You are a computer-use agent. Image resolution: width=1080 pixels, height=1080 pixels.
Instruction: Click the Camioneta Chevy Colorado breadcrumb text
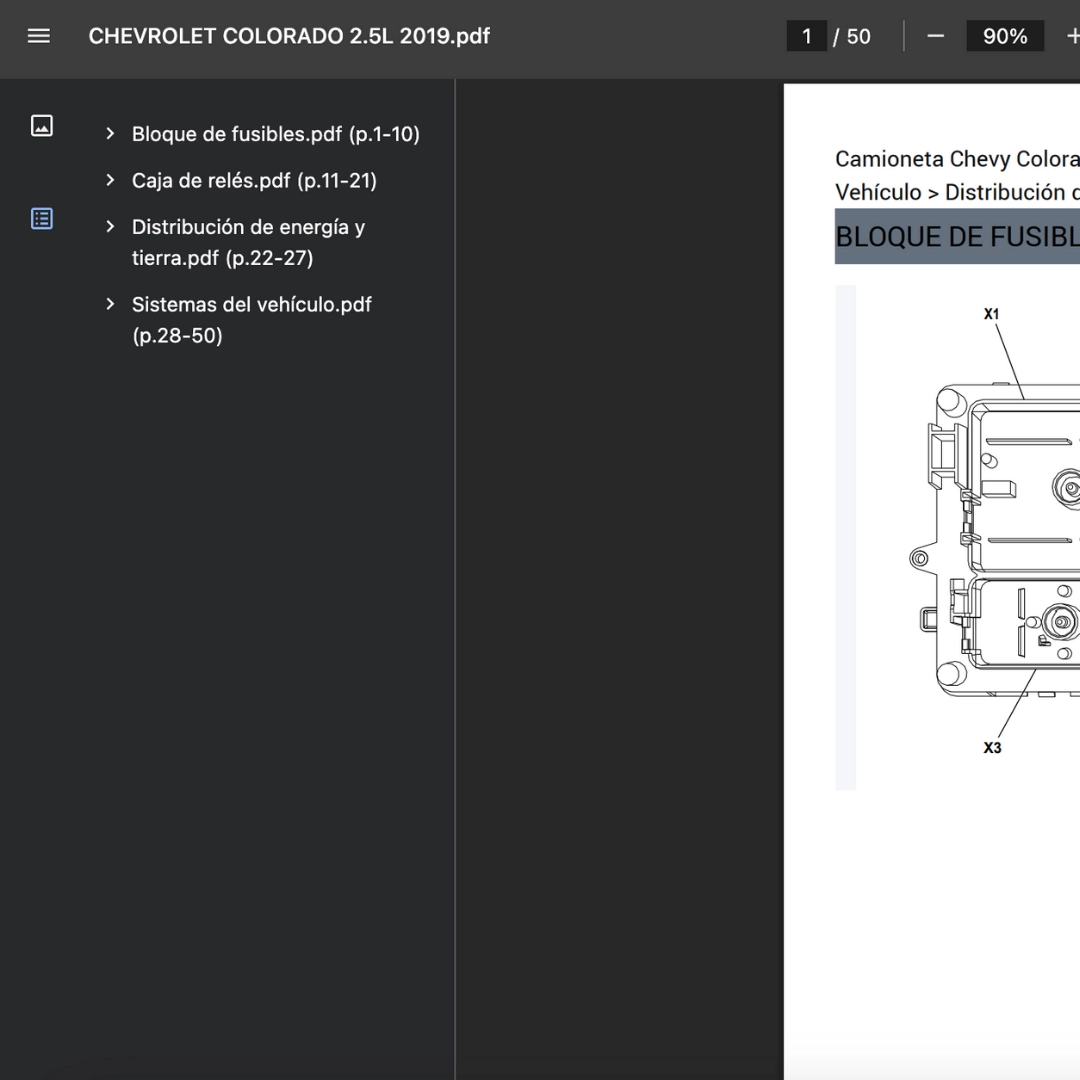956,159
